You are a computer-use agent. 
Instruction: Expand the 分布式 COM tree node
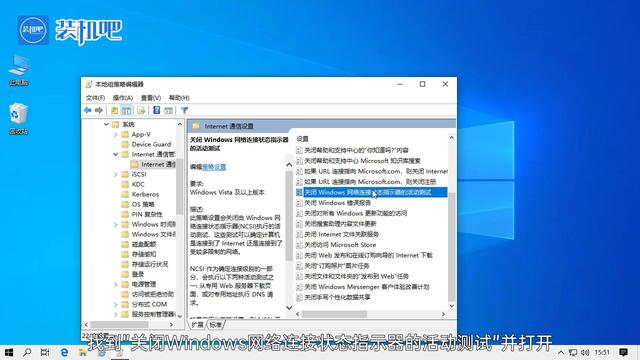click(116, 304)
